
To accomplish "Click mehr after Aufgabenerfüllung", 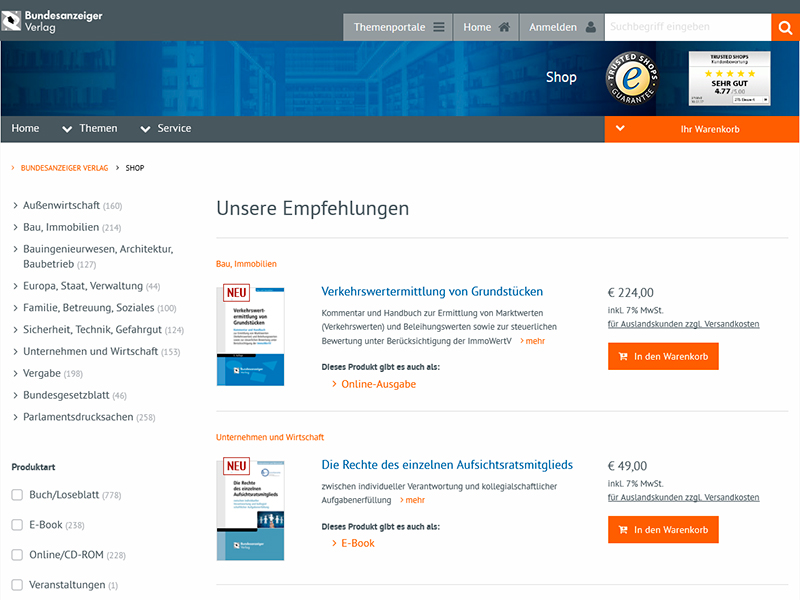I will pyautogui.click(x=413, y=501).
